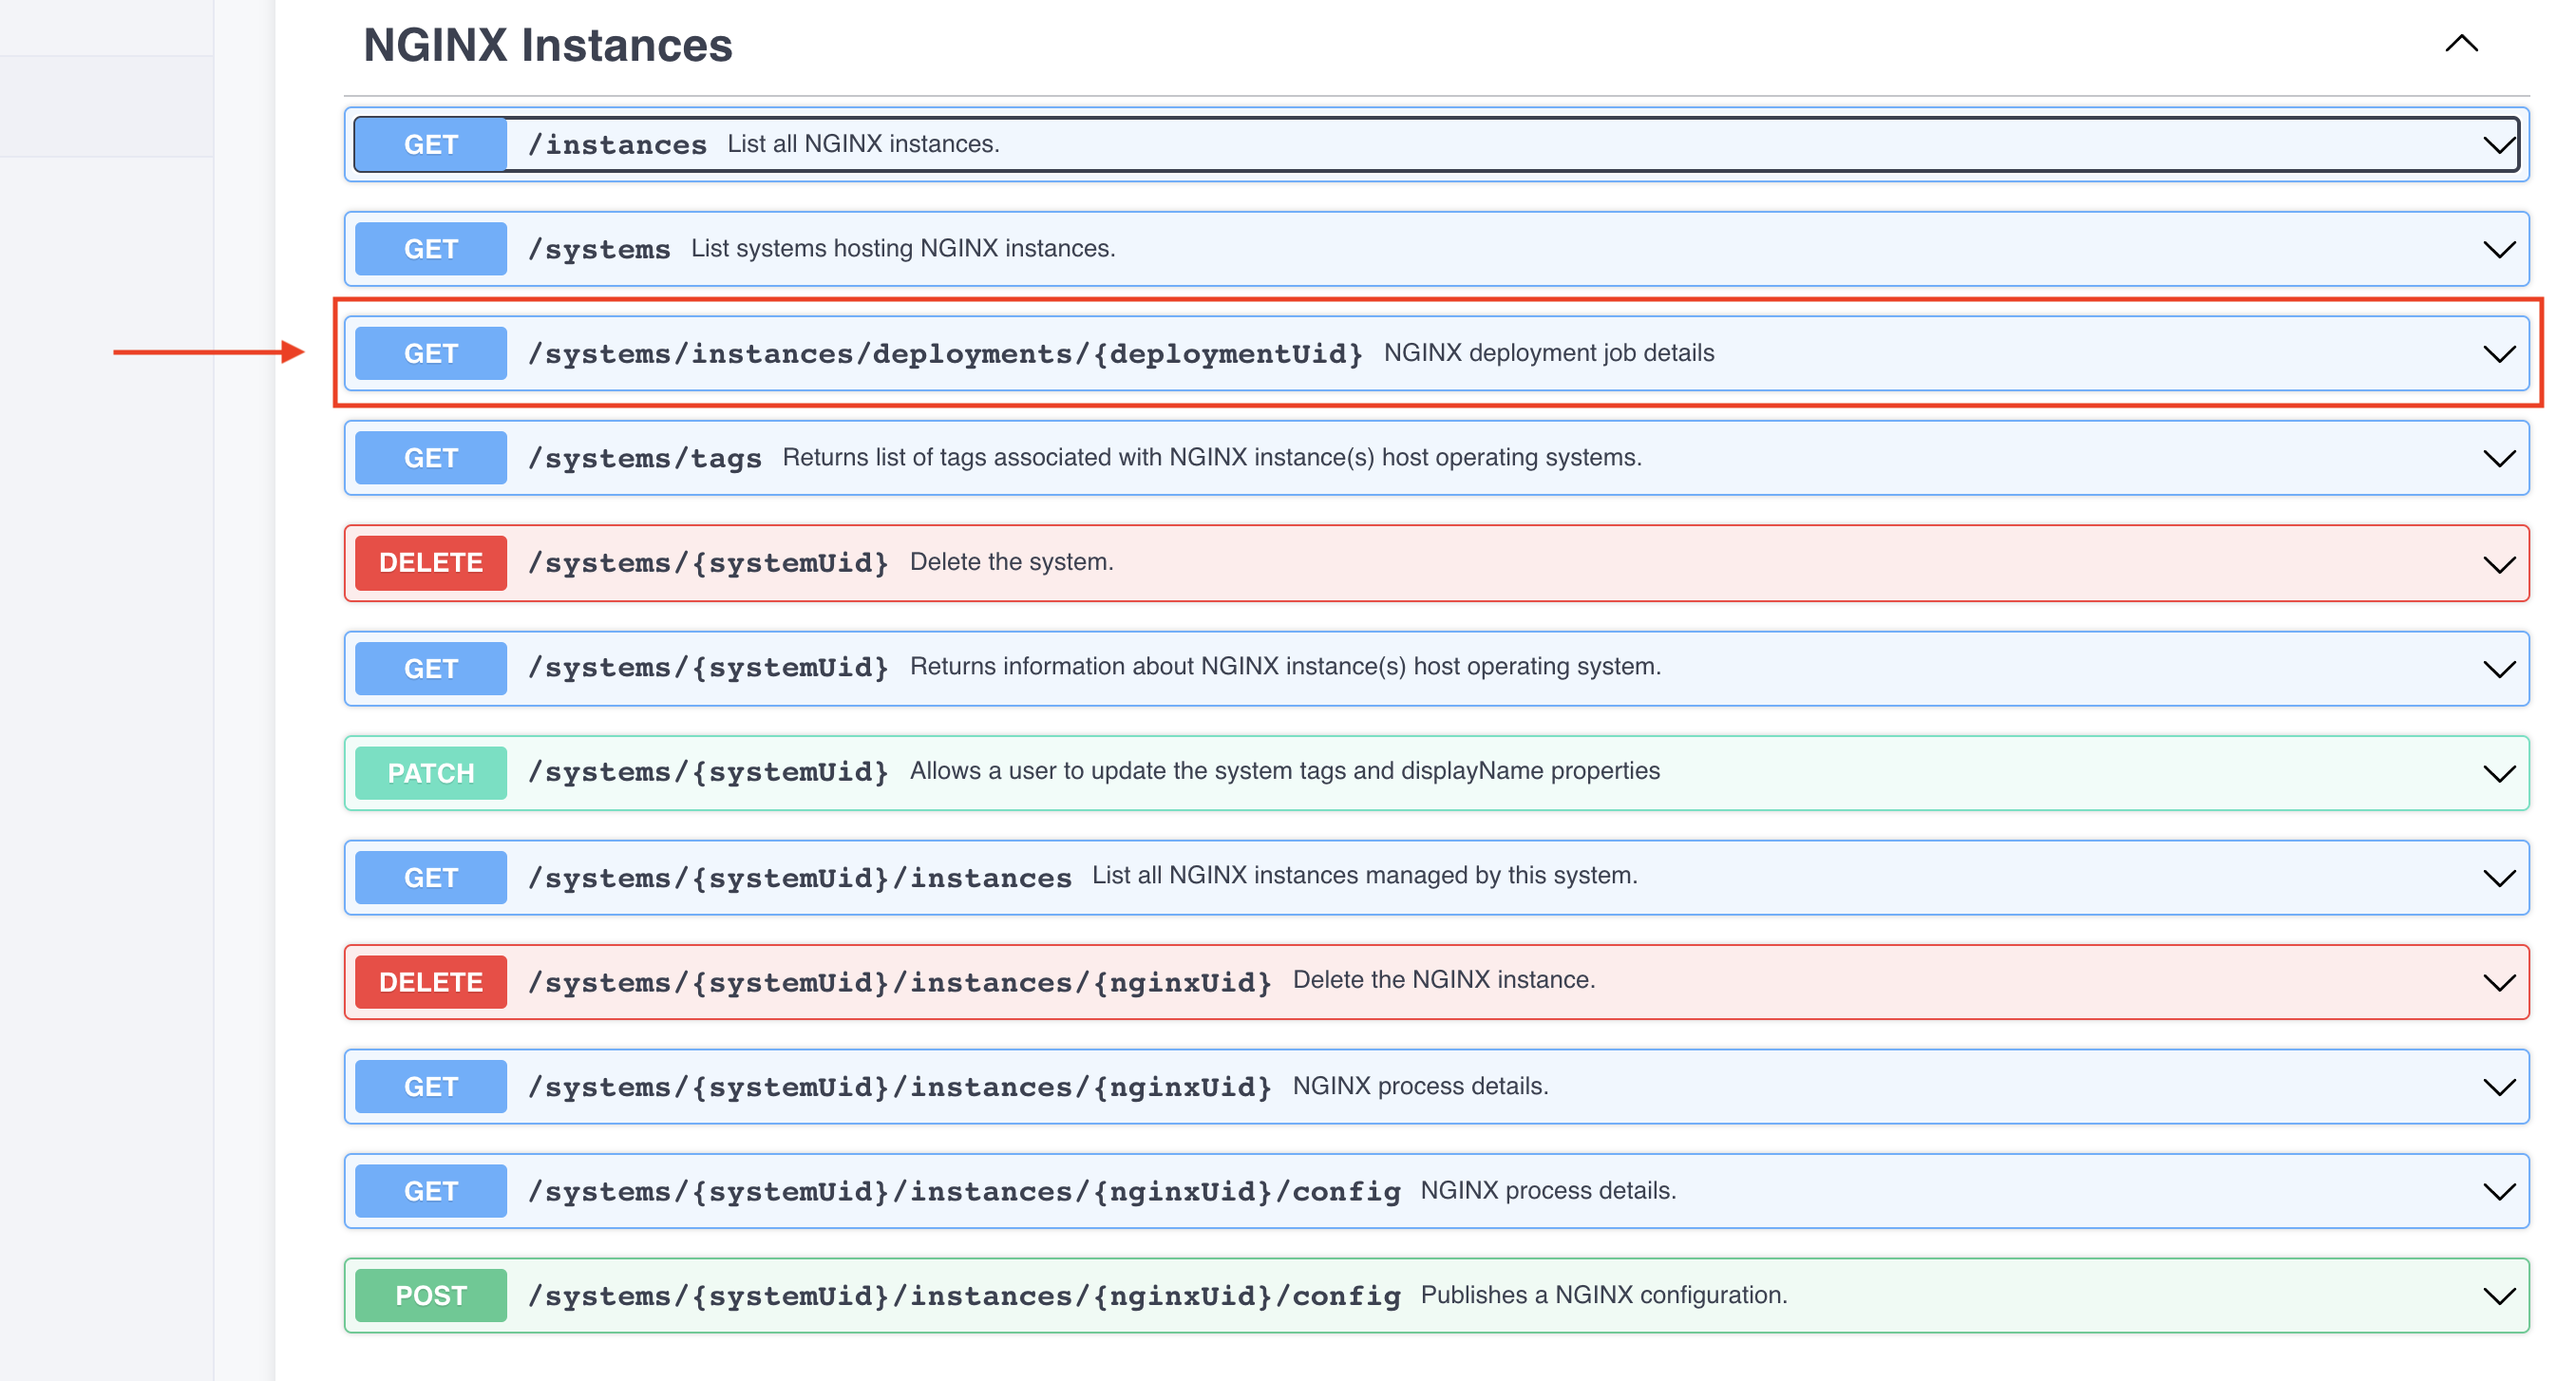Click 'Delete the NGINX instance.' description
This screenshot has width=2576, height=1381.
[1444, 980]
